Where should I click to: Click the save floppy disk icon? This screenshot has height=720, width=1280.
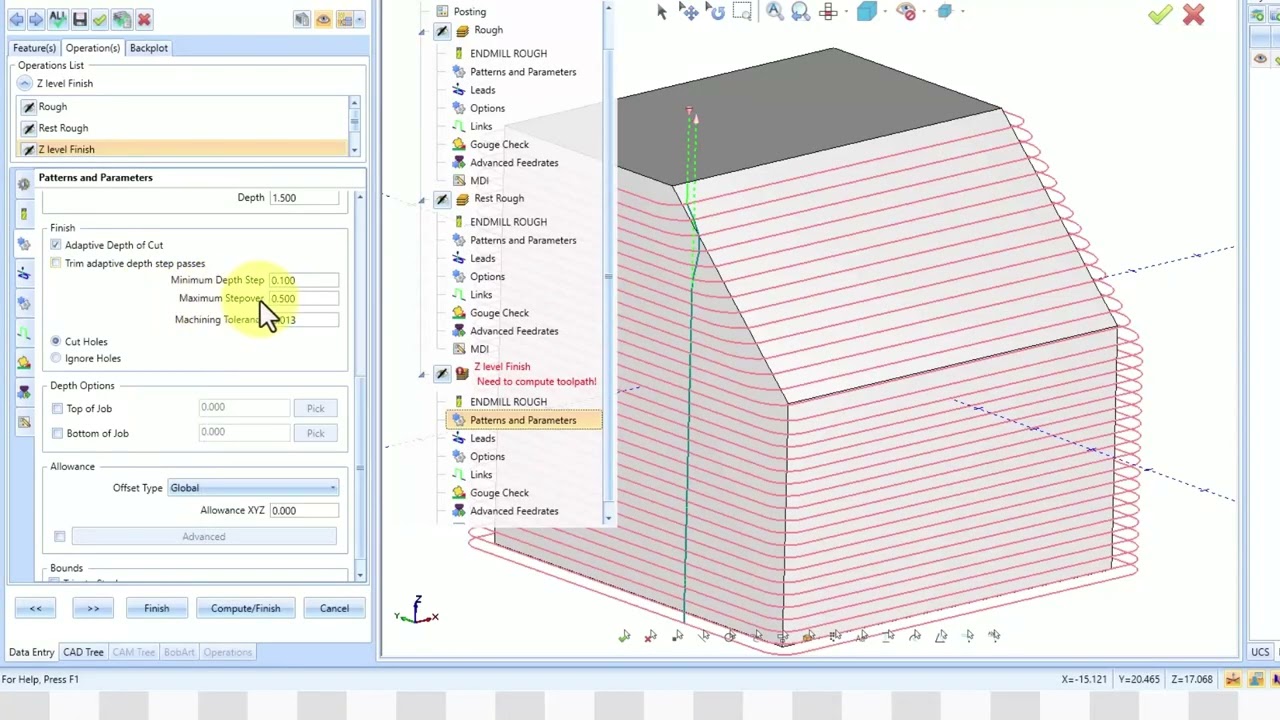pos(80,19)
